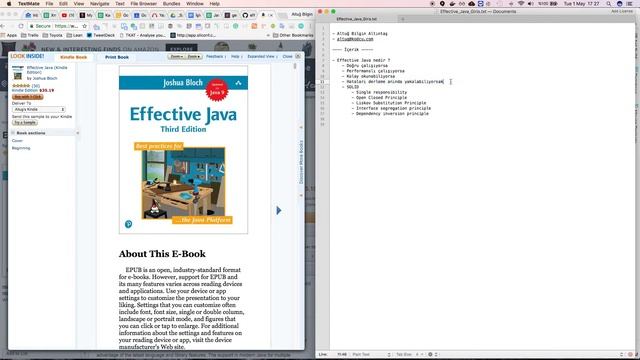Click the Effective Java book thumbnail

(x=18, y=73)
